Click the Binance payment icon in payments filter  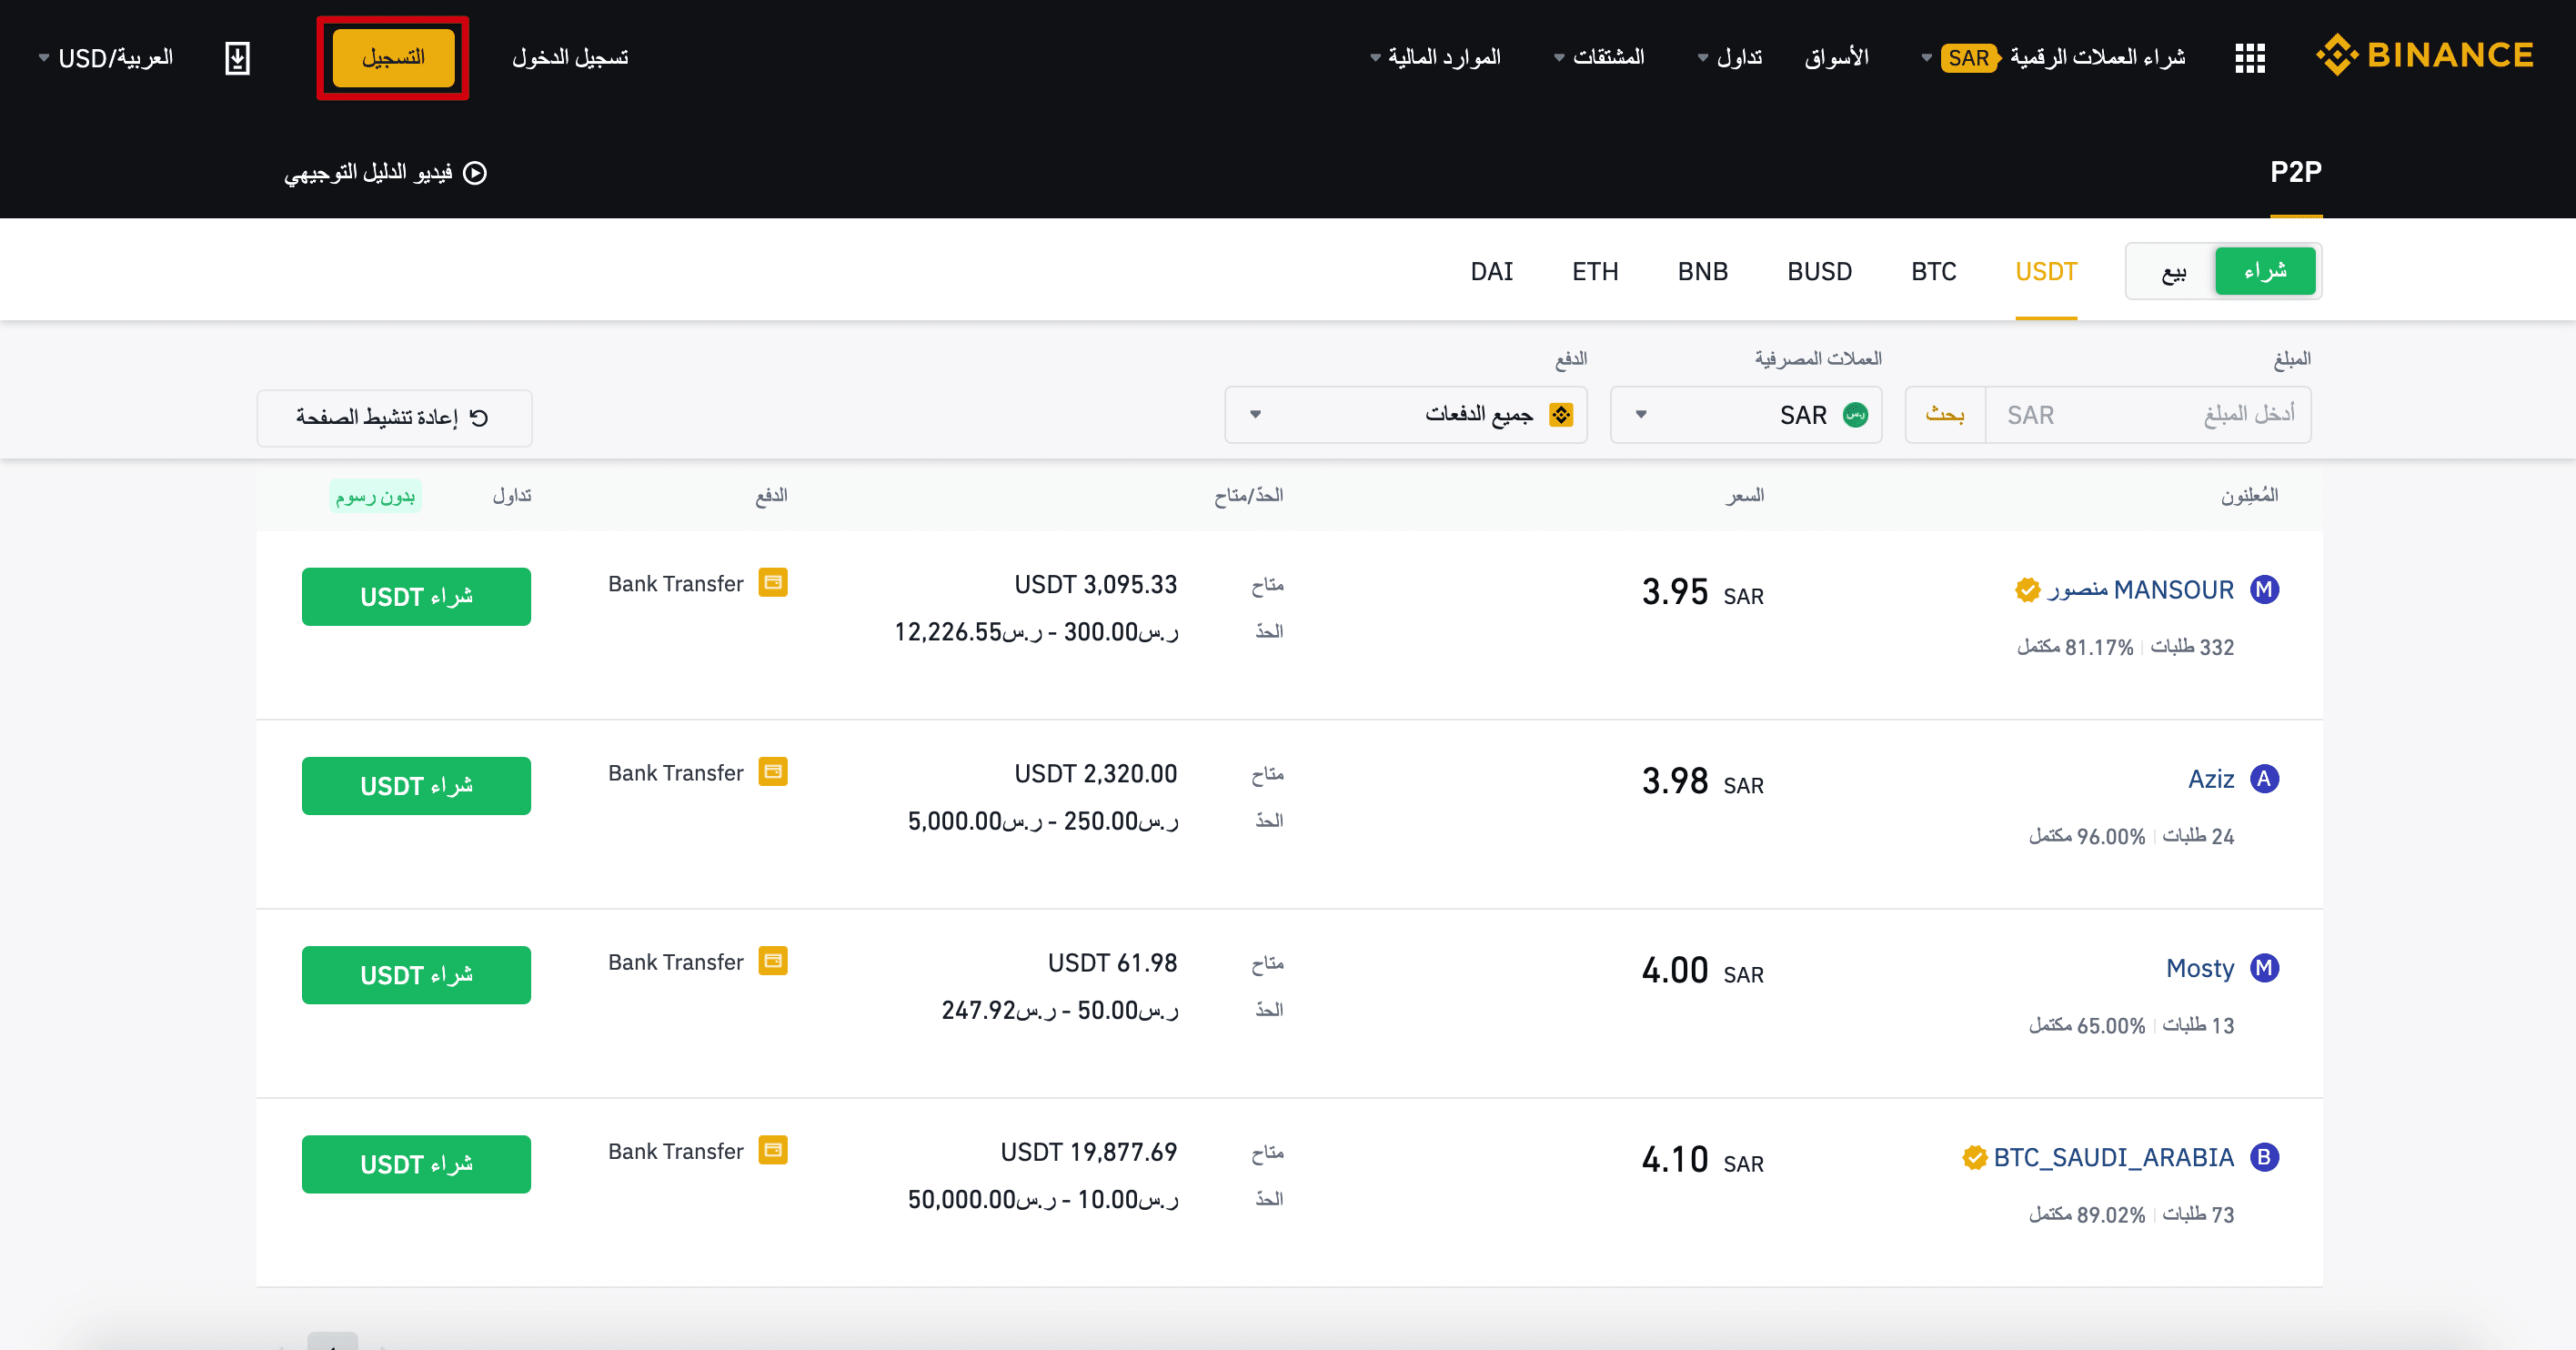[x=1561, y=414]
